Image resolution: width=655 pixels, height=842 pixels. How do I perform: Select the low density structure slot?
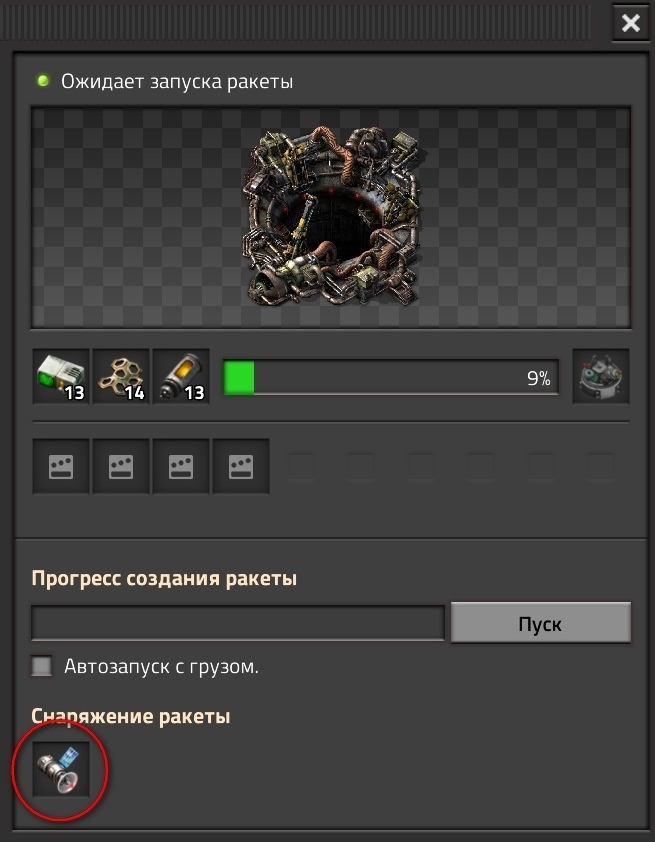[121, 376]
